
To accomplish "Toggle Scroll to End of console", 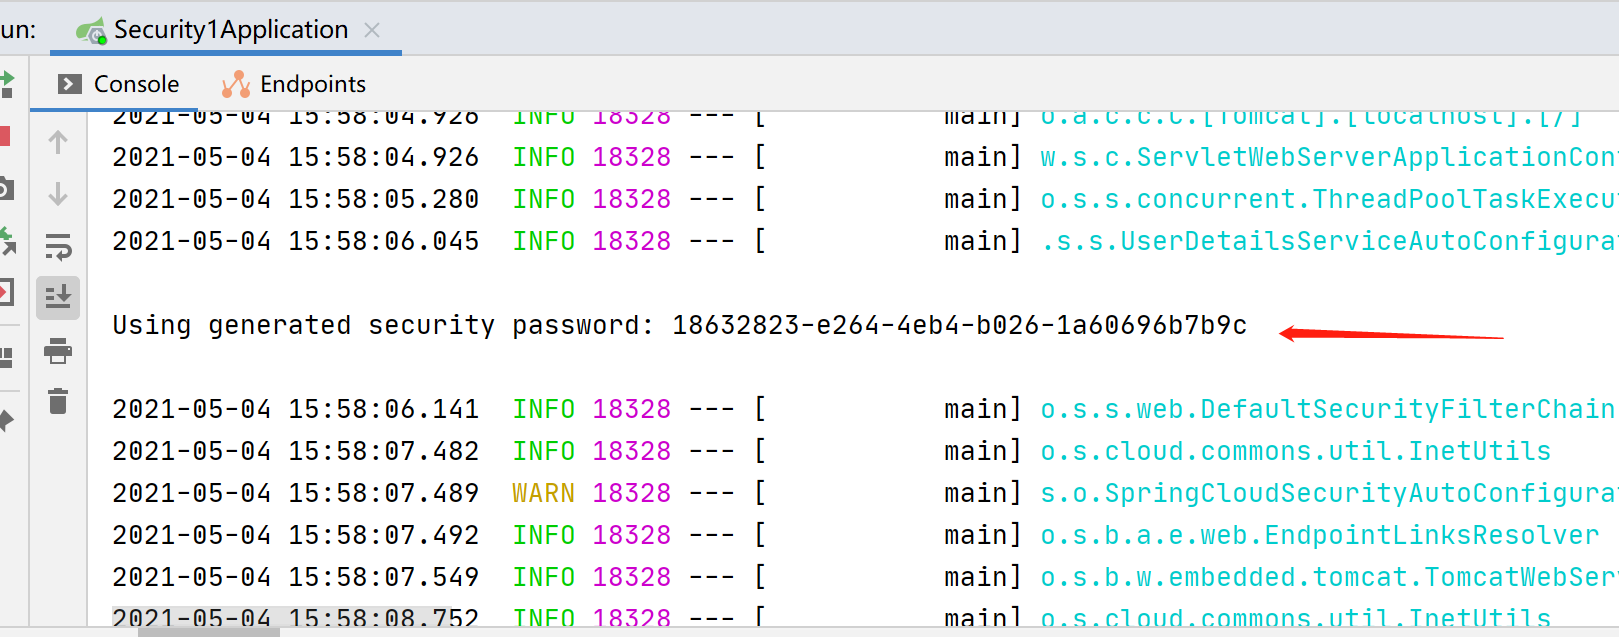I will pos(58,297).
